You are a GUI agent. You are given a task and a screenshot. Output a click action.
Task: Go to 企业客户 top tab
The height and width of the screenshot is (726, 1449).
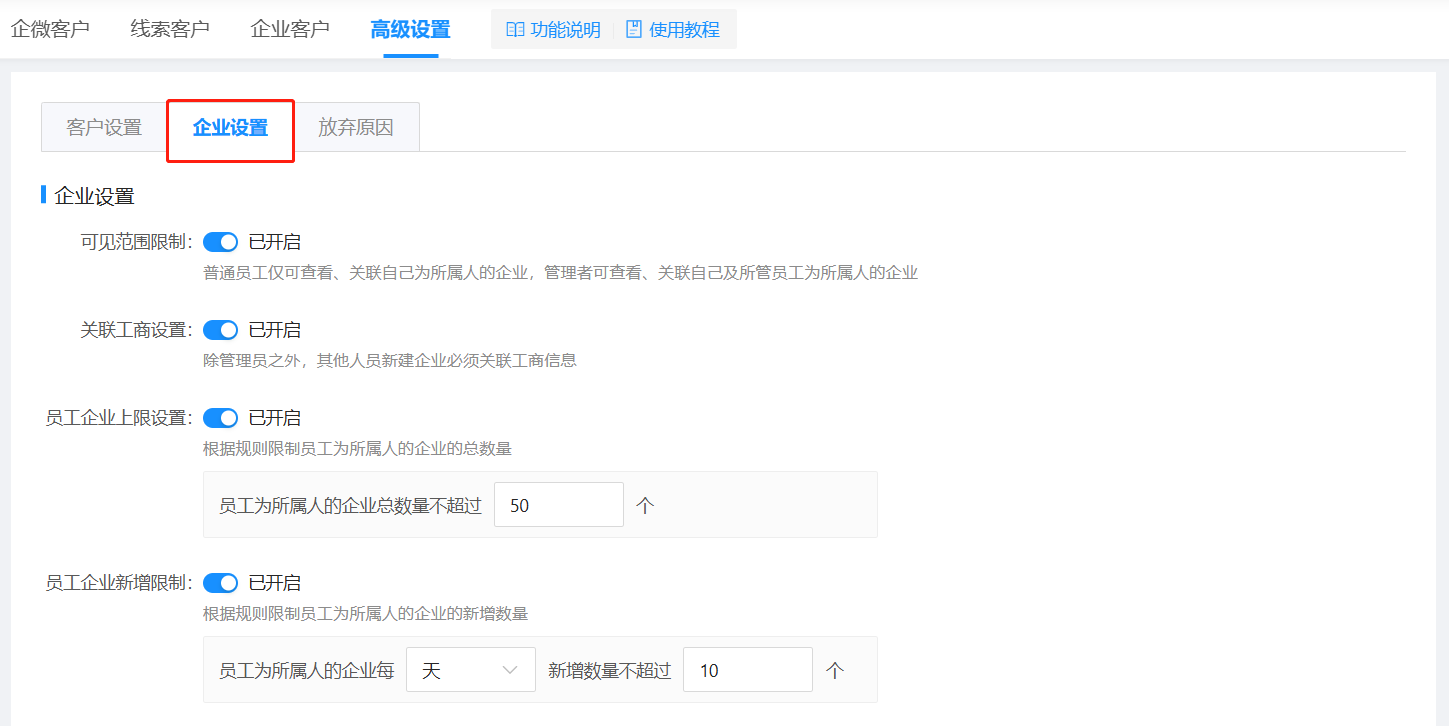click(x=290, y=29)
